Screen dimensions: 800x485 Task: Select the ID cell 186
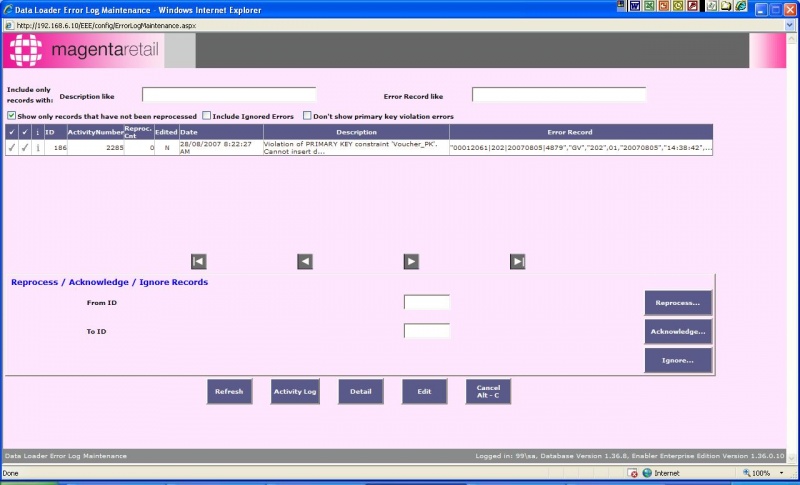point(55,147)
